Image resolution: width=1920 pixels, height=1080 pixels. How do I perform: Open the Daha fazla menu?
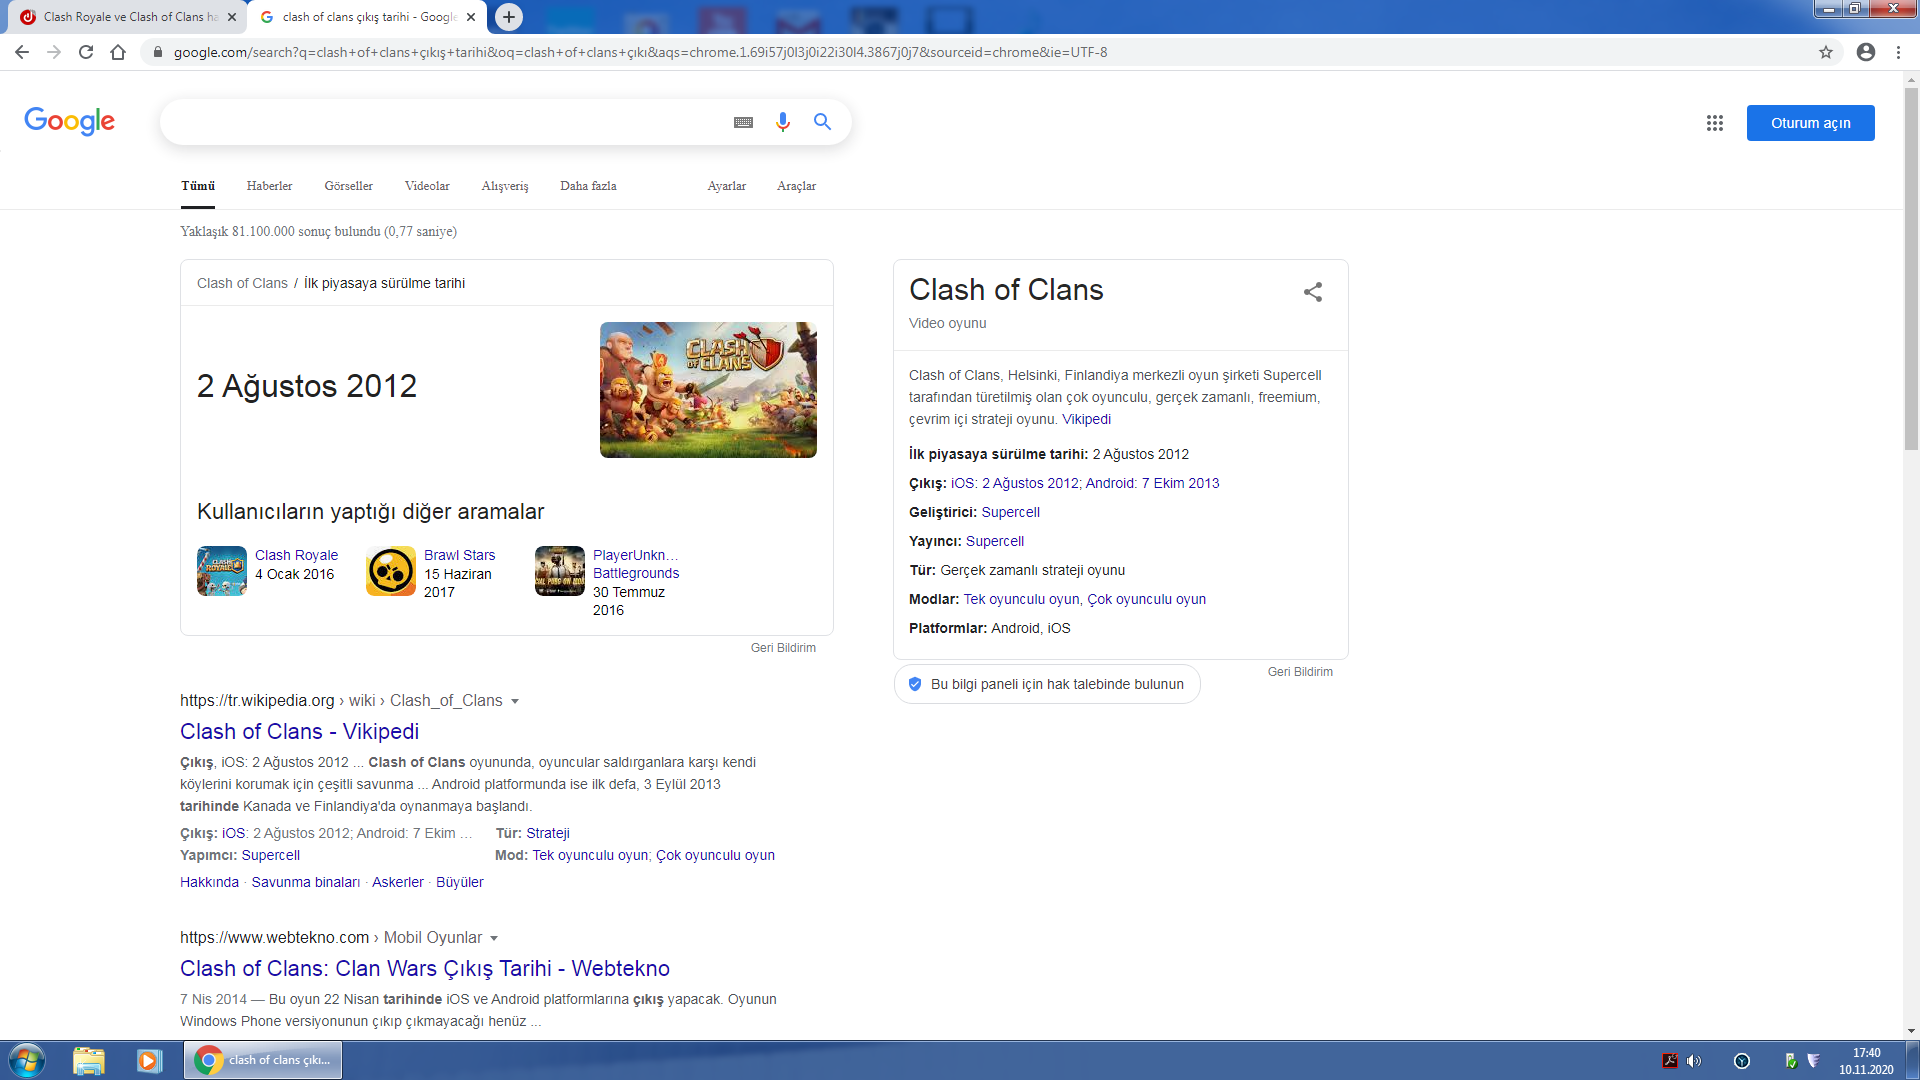[x=588, y=186]
